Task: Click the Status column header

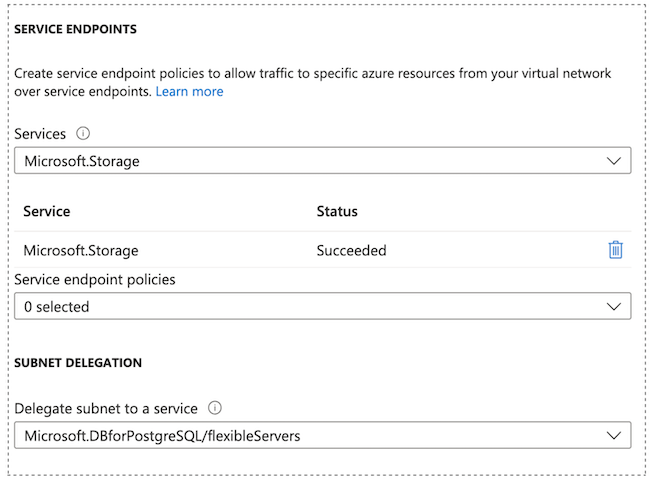Action: coord(337,212)
